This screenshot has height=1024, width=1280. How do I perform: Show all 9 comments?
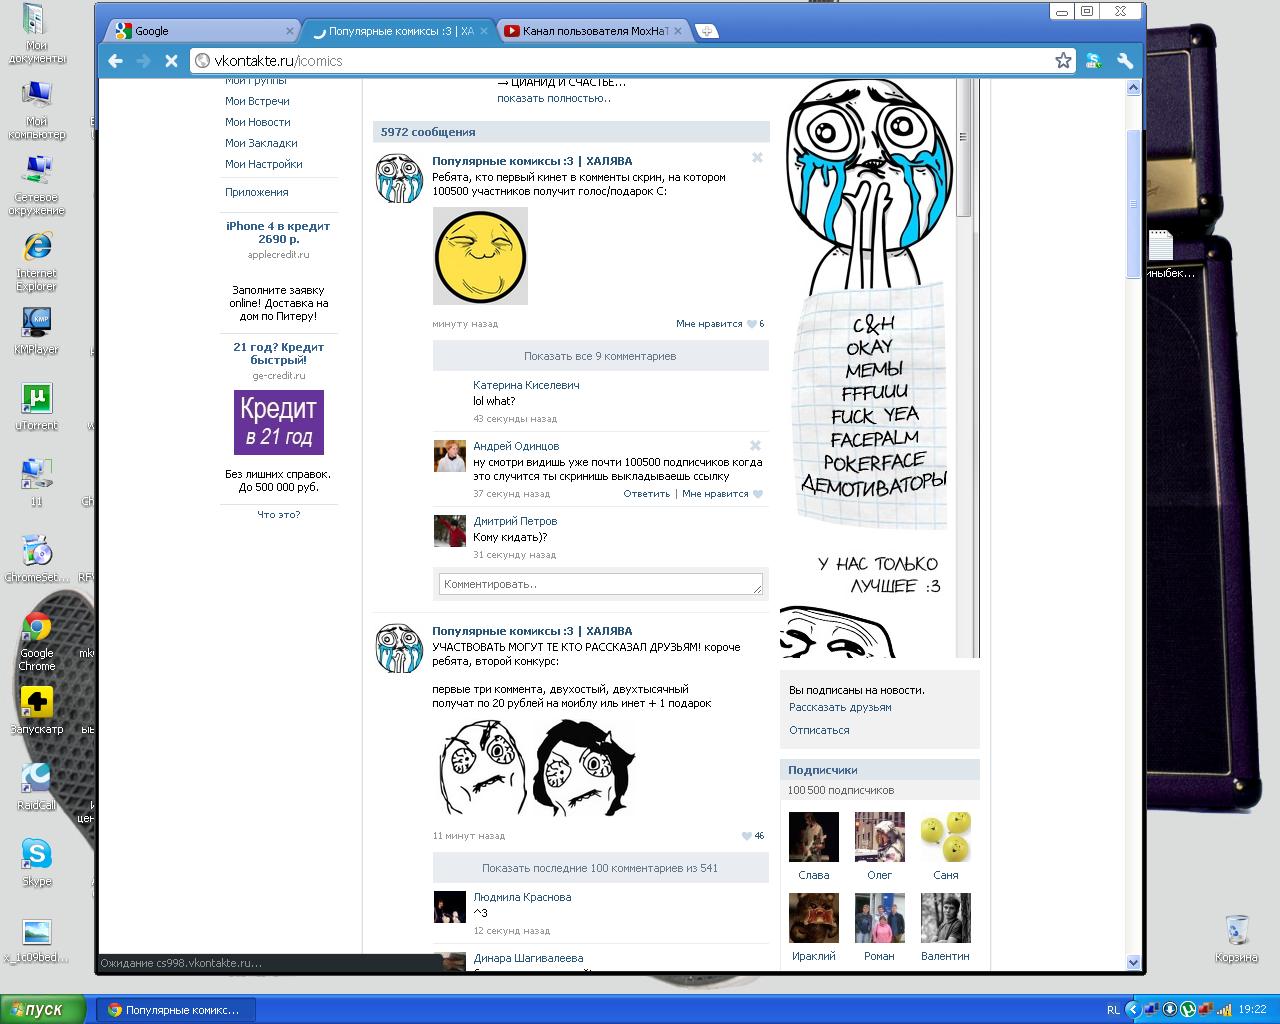point(600,356)
